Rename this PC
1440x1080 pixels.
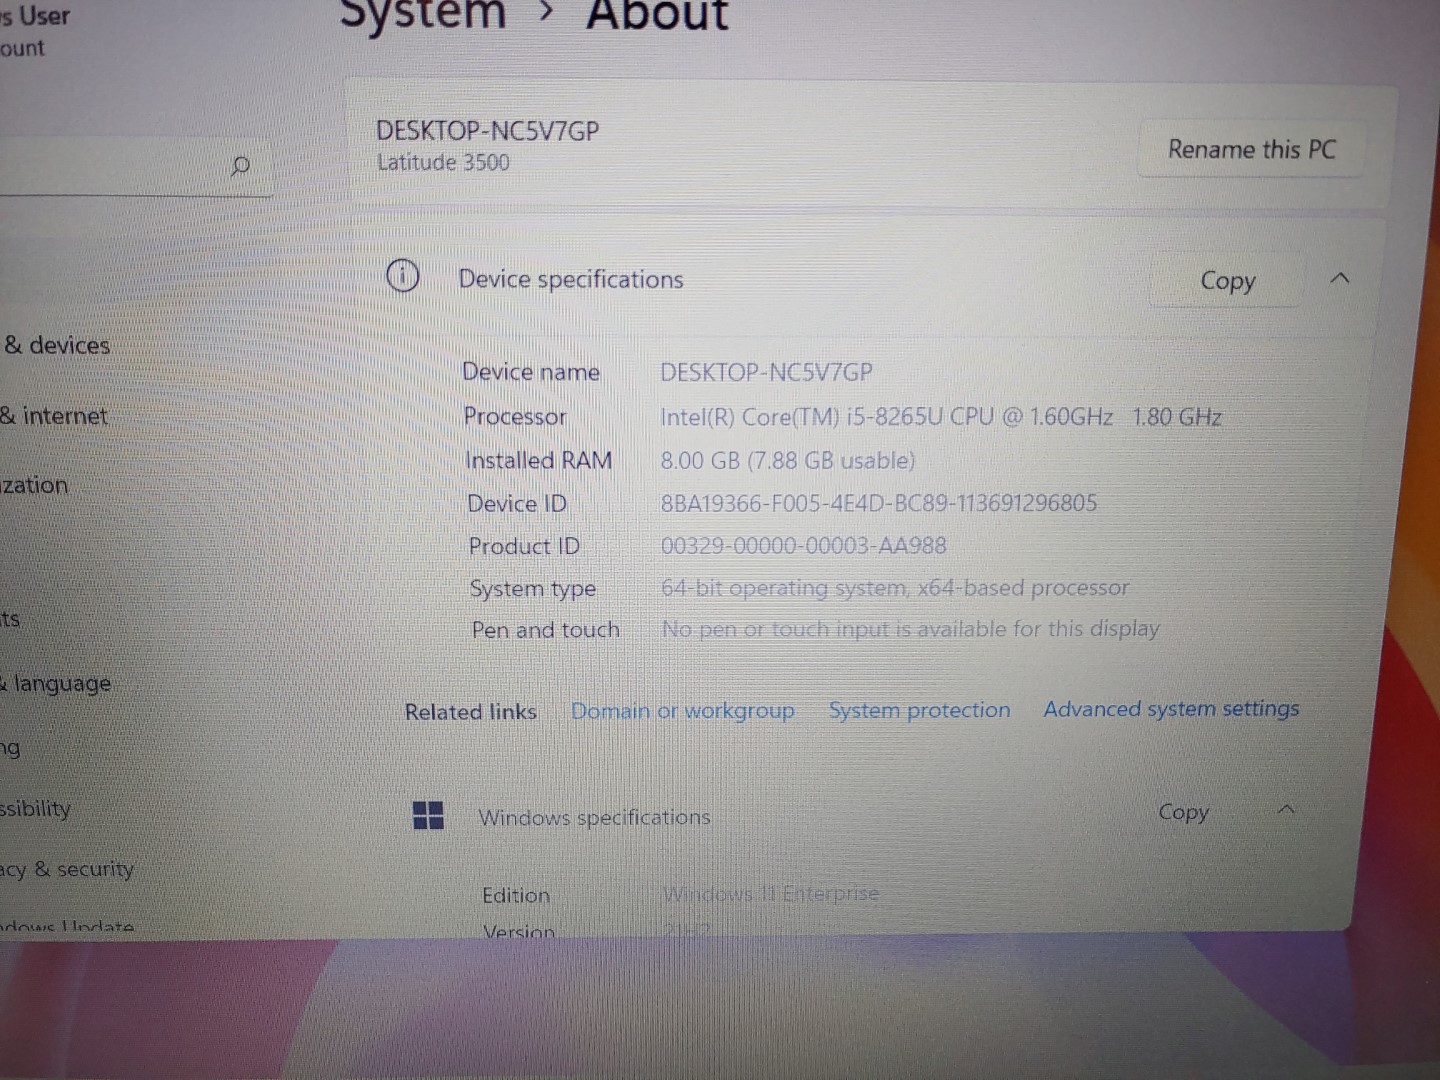1251,150
